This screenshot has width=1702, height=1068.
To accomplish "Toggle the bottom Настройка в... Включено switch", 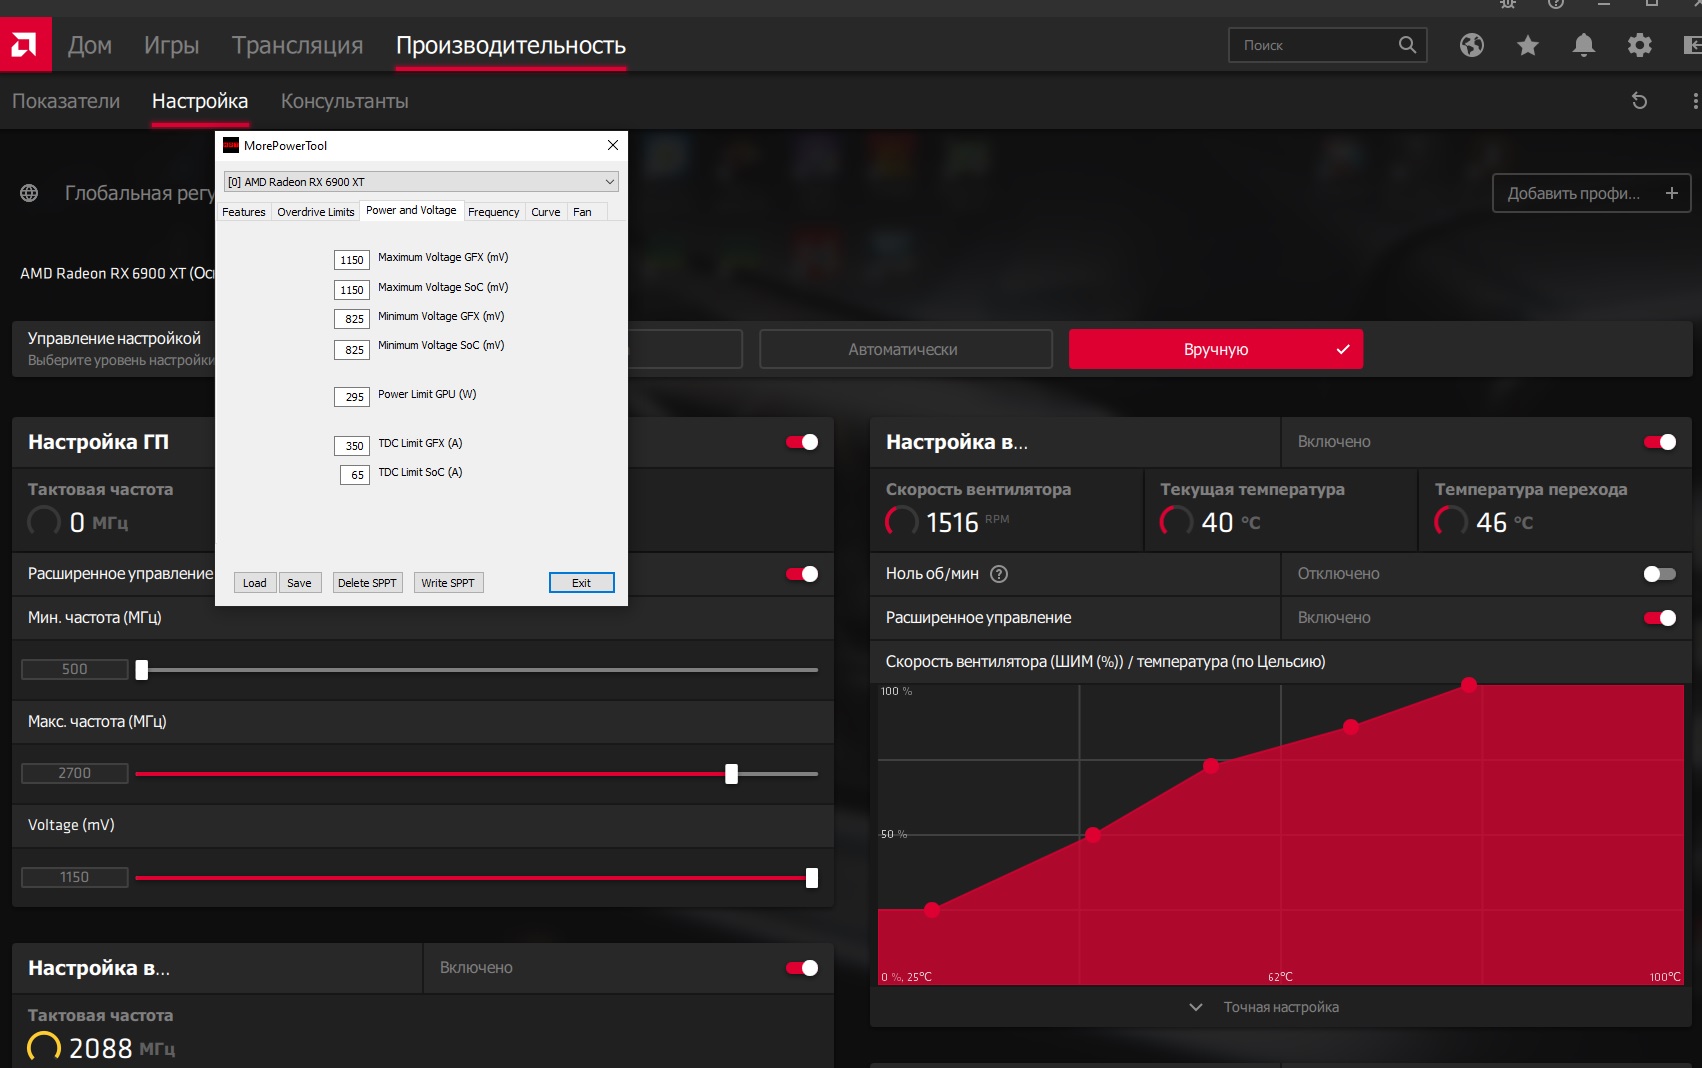I will [x=802, y=968].
